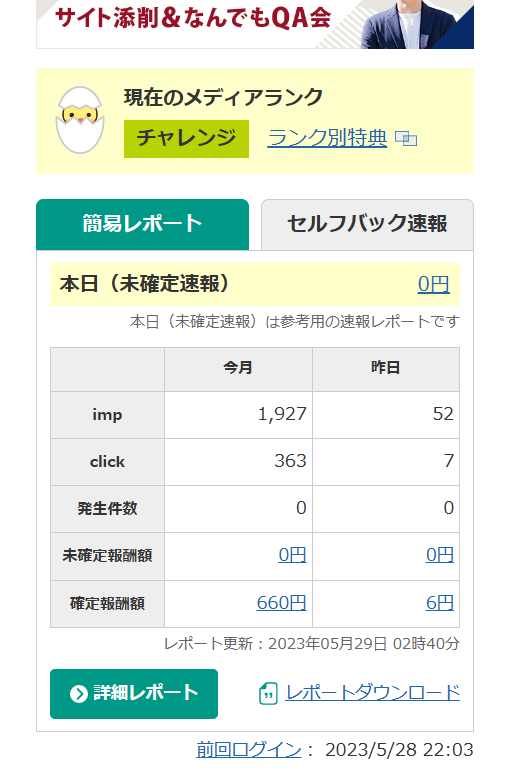Click the 確定報酬額 row label

click(107, 603)
